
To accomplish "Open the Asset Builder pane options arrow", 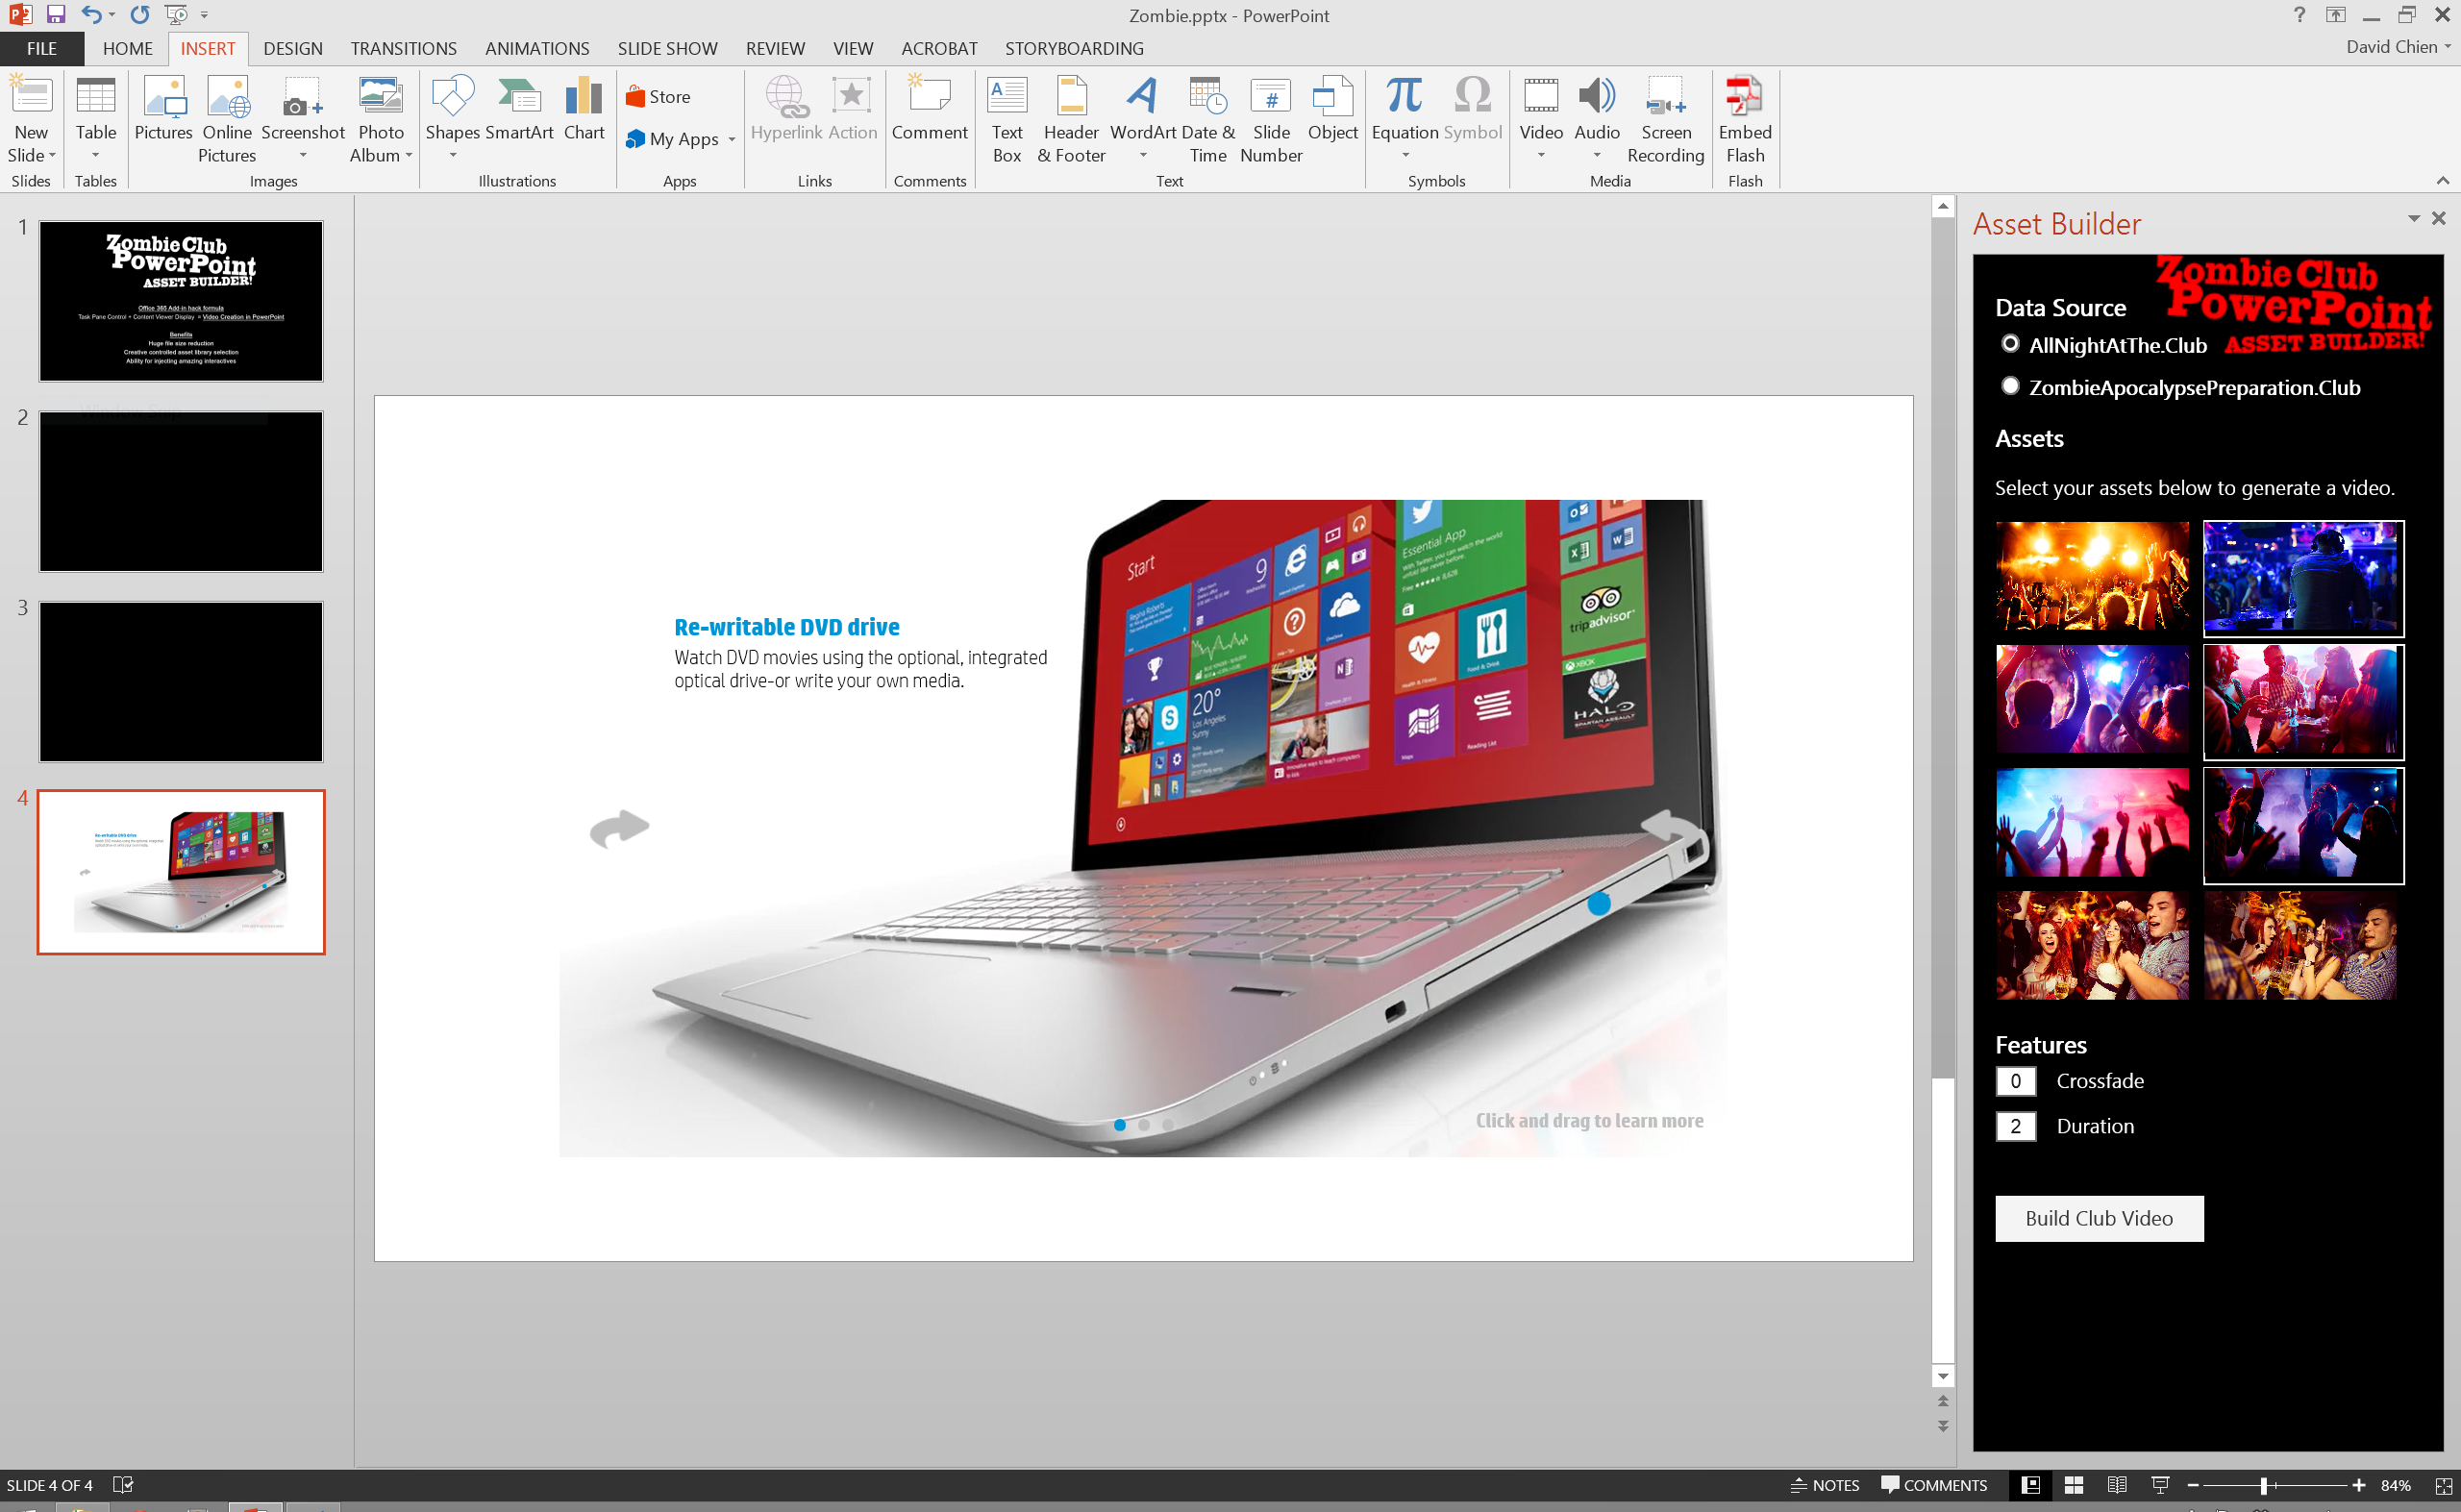I will point(2413,218).
